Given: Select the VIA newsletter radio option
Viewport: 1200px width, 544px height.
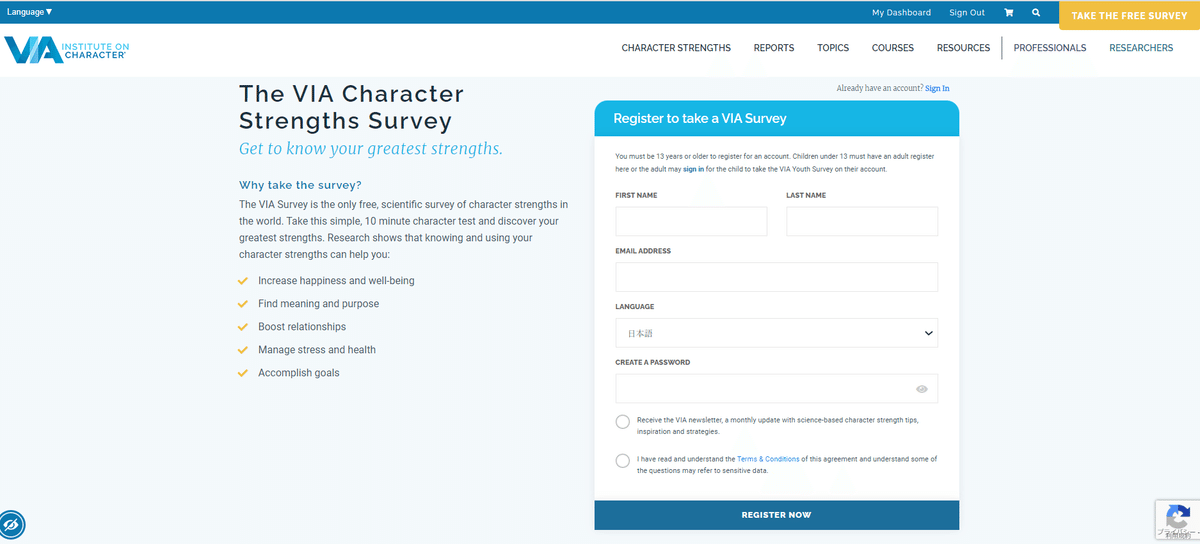Looking at the screenshot, I should pyautogui.click(x=623, y=422).
